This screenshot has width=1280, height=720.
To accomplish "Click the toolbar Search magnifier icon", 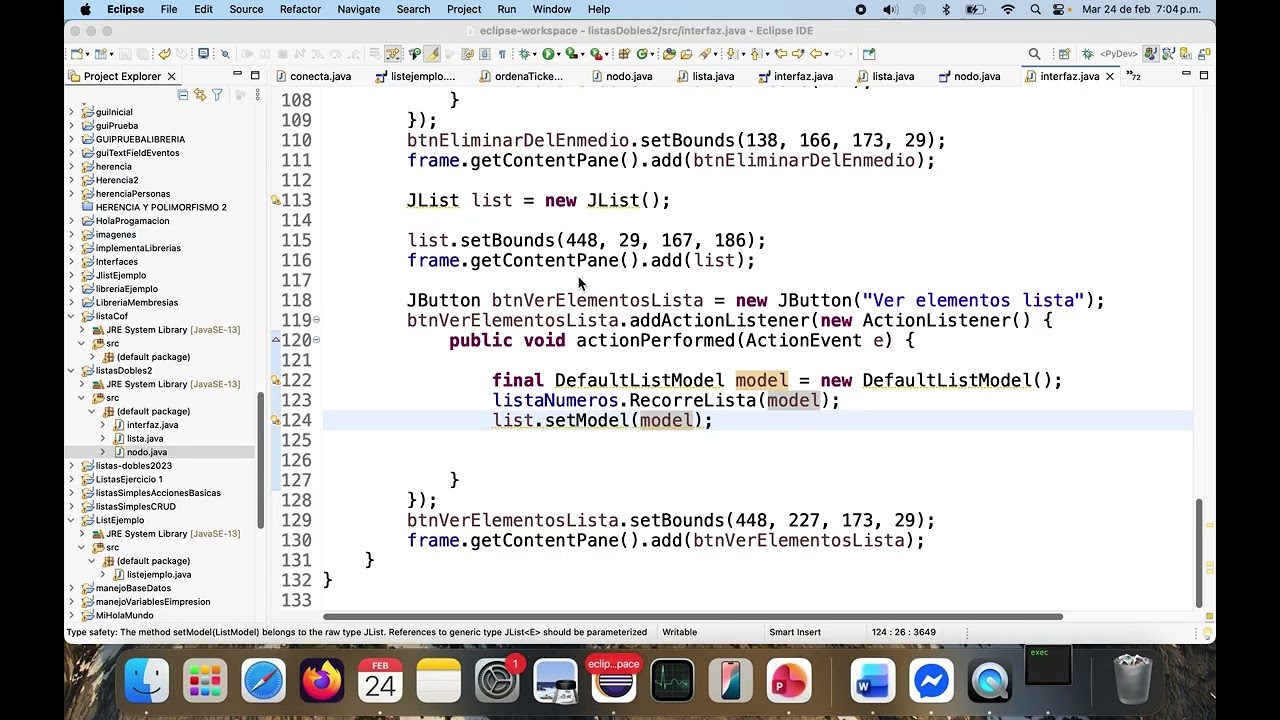I will click(1035, 53).
